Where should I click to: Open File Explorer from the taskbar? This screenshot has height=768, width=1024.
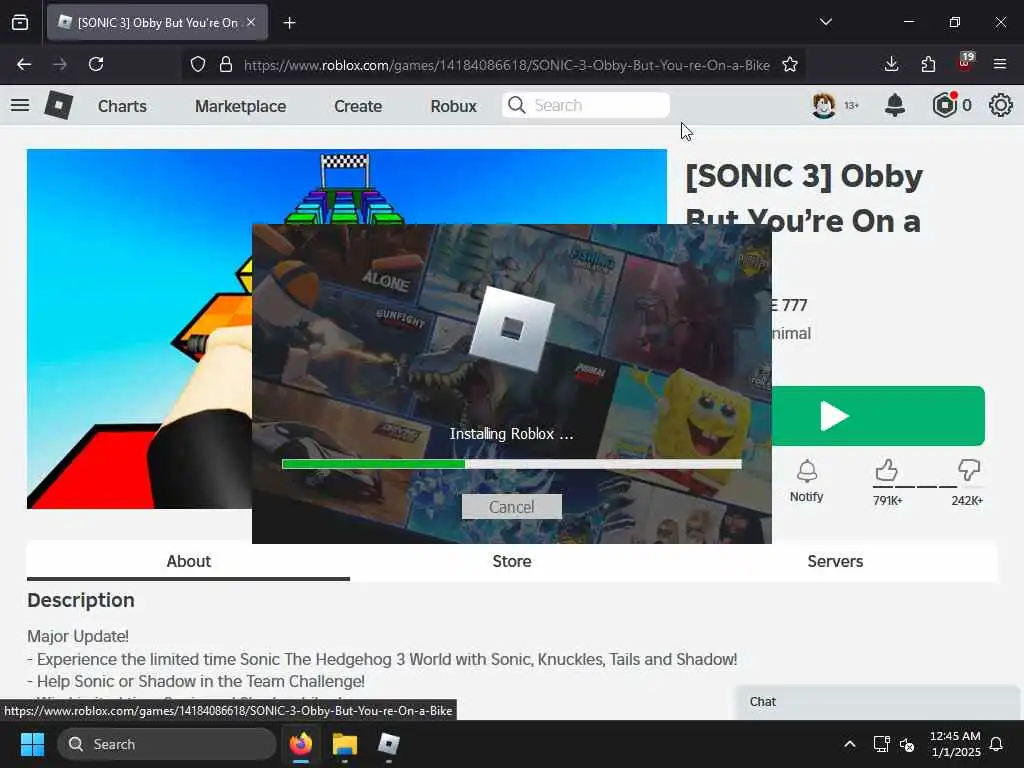344,744
